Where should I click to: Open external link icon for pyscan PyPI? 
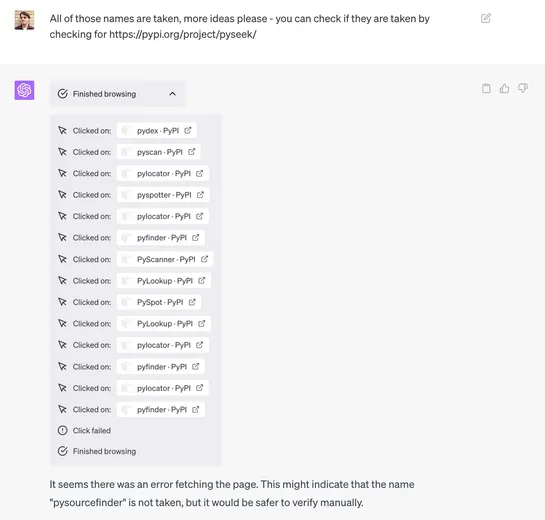[192, 152]
